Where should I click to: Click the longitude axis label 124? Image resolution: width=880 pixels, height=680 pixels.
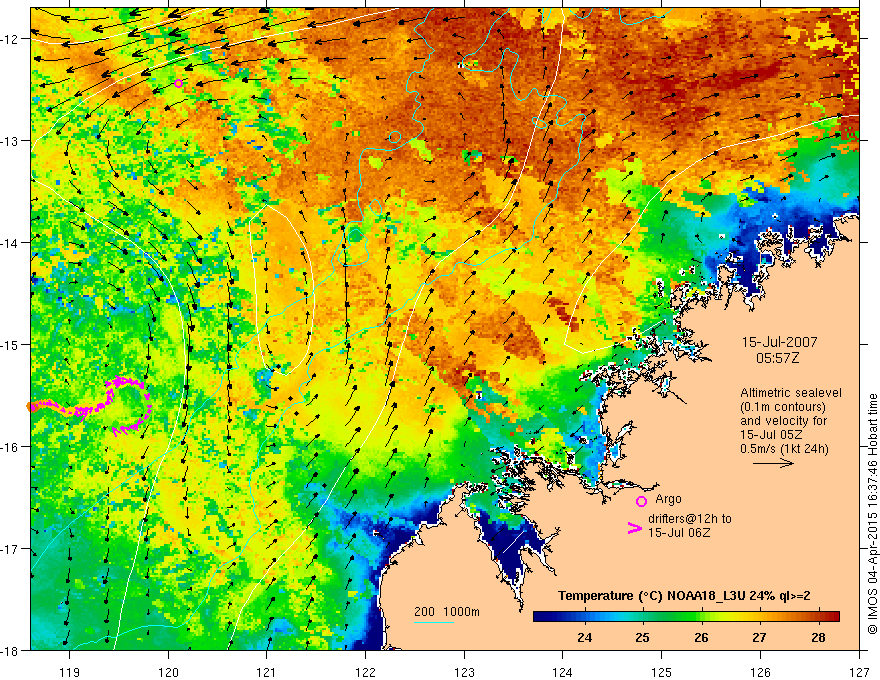563,672
